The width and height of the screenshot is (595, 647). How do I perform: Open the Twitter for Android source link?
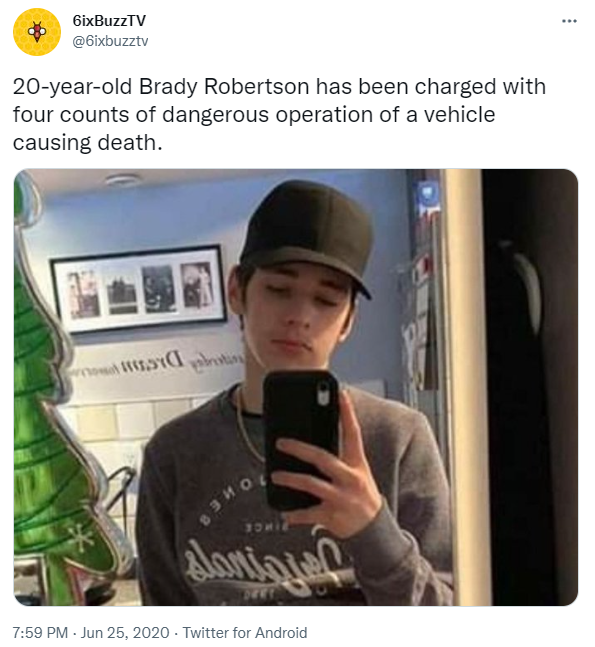click(245, 633)
